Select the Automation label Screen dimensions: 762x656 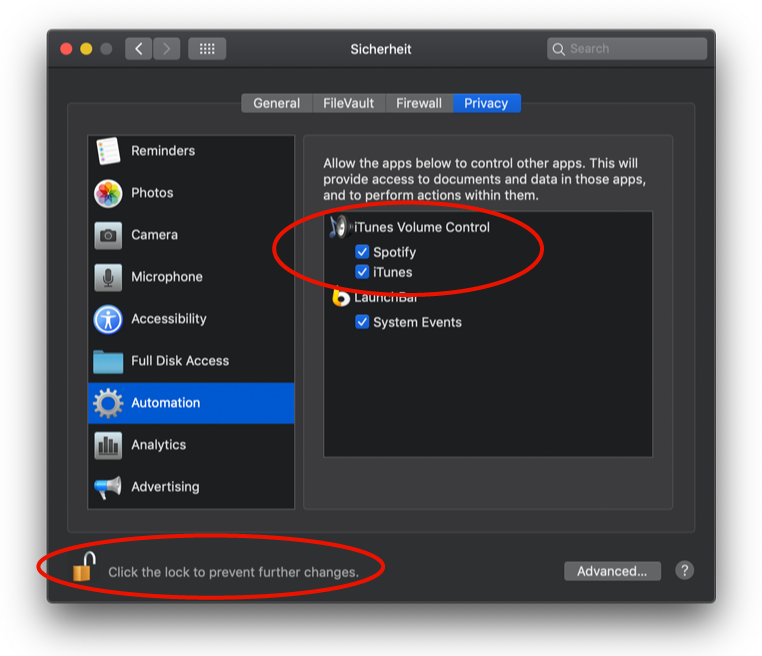(166, 403)
